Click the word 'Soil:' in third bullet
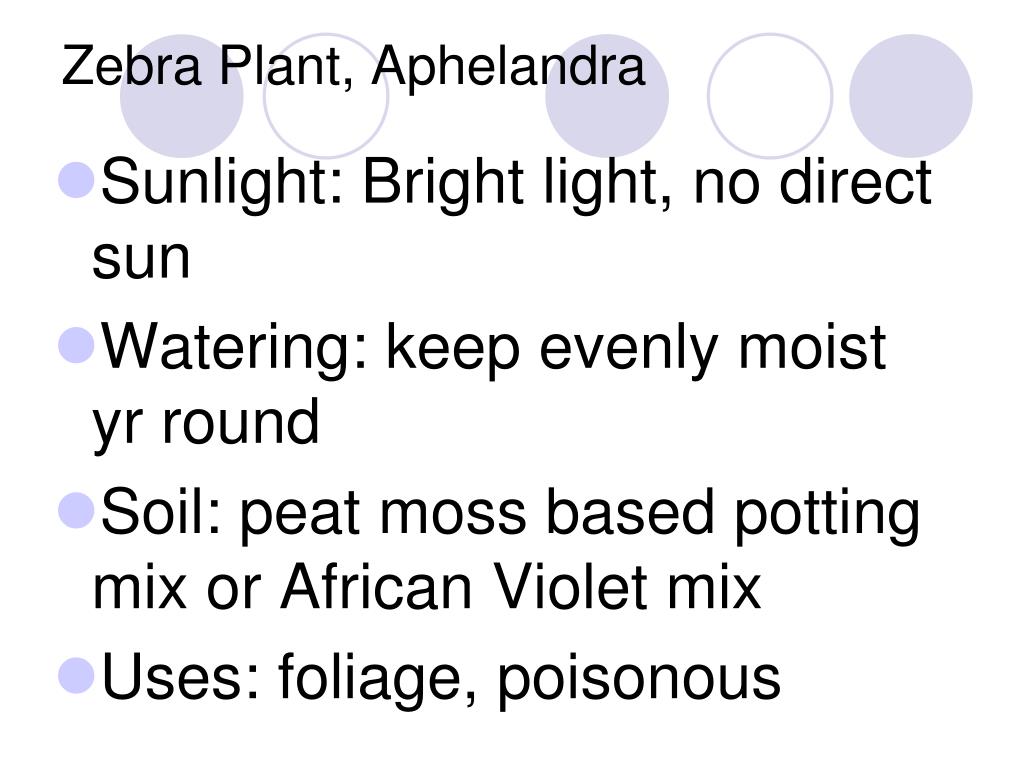 (x=161, y=512)
